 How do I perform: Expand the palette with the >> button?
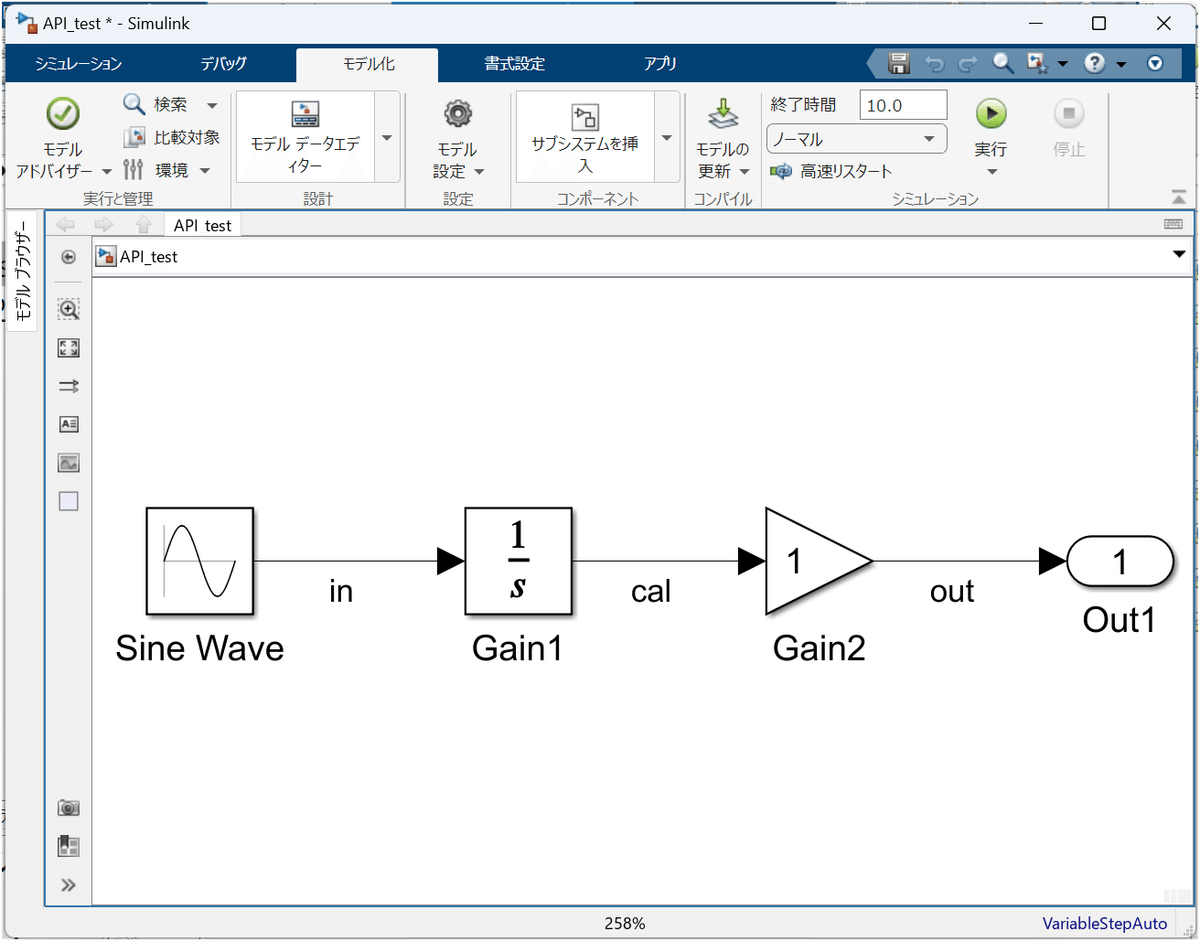(x=68, y=884)
